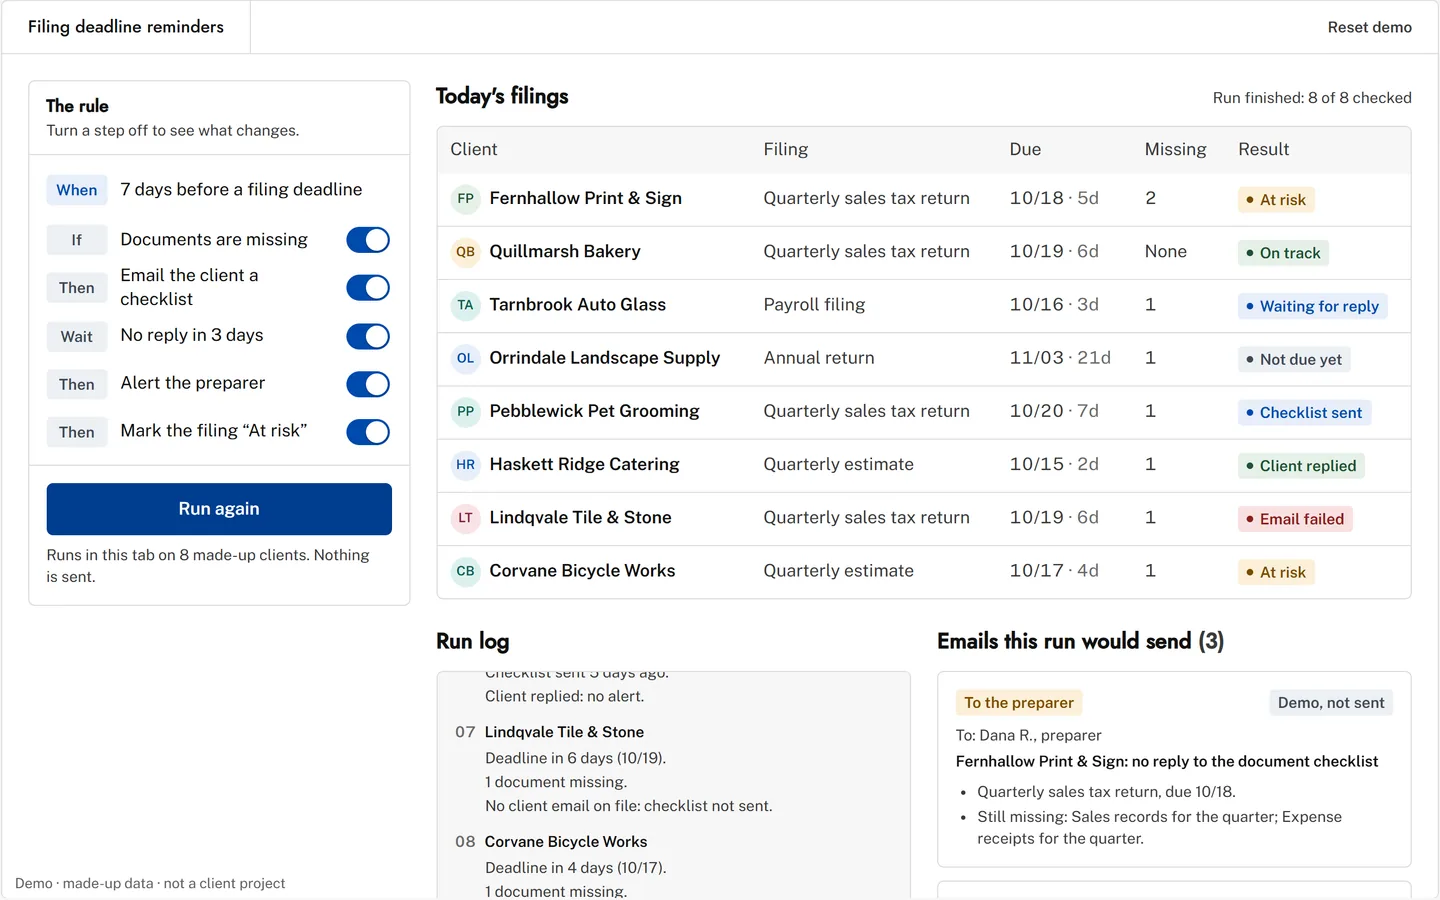The width and height of the screenshot is (1440, 900).
Task: Click the LT avatar for Lindqvale Tile & Stone
Action: pos(465,518)
